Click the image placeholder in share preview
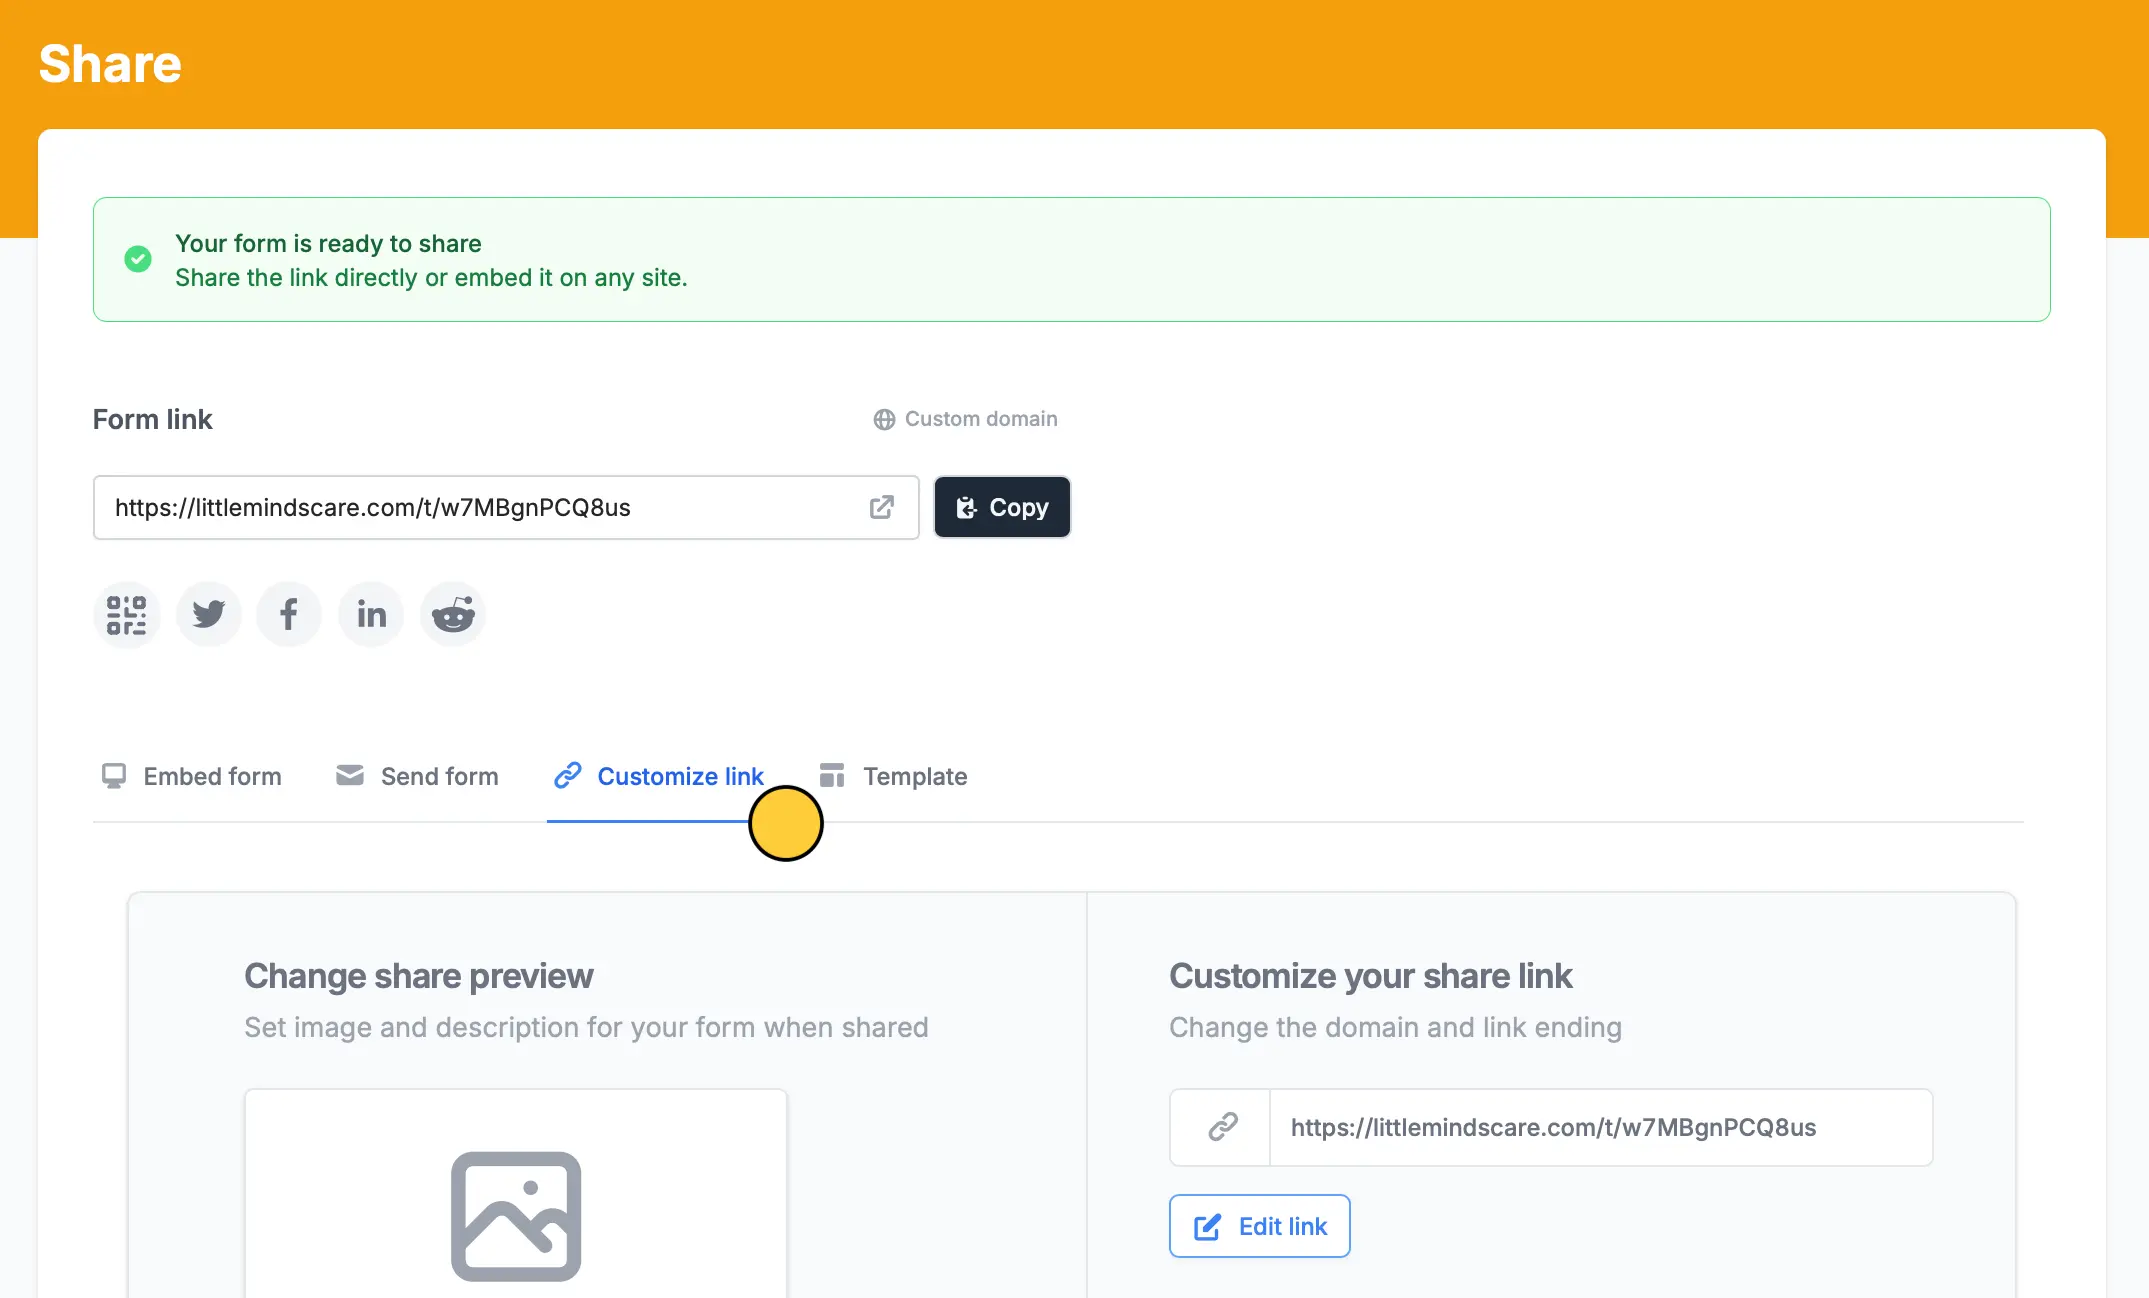 [516, 1216]
